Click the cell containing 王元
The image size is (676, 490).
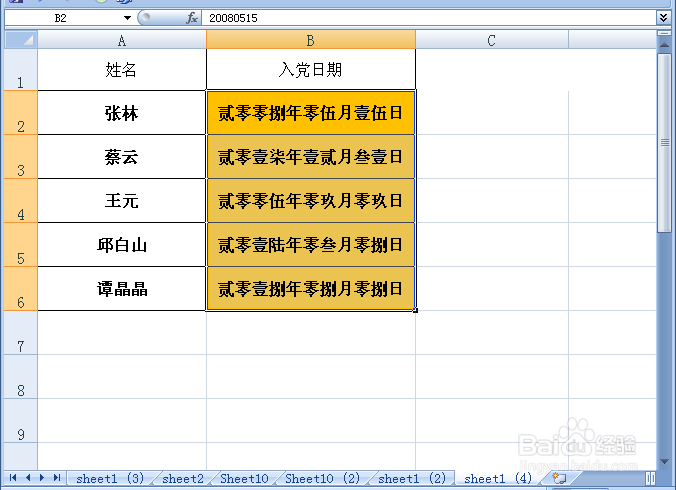tap(122, 201)
